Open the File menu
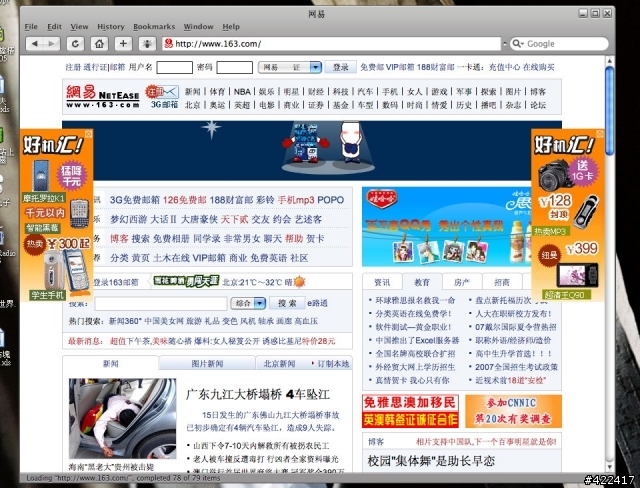 click(x=31, y=27)
